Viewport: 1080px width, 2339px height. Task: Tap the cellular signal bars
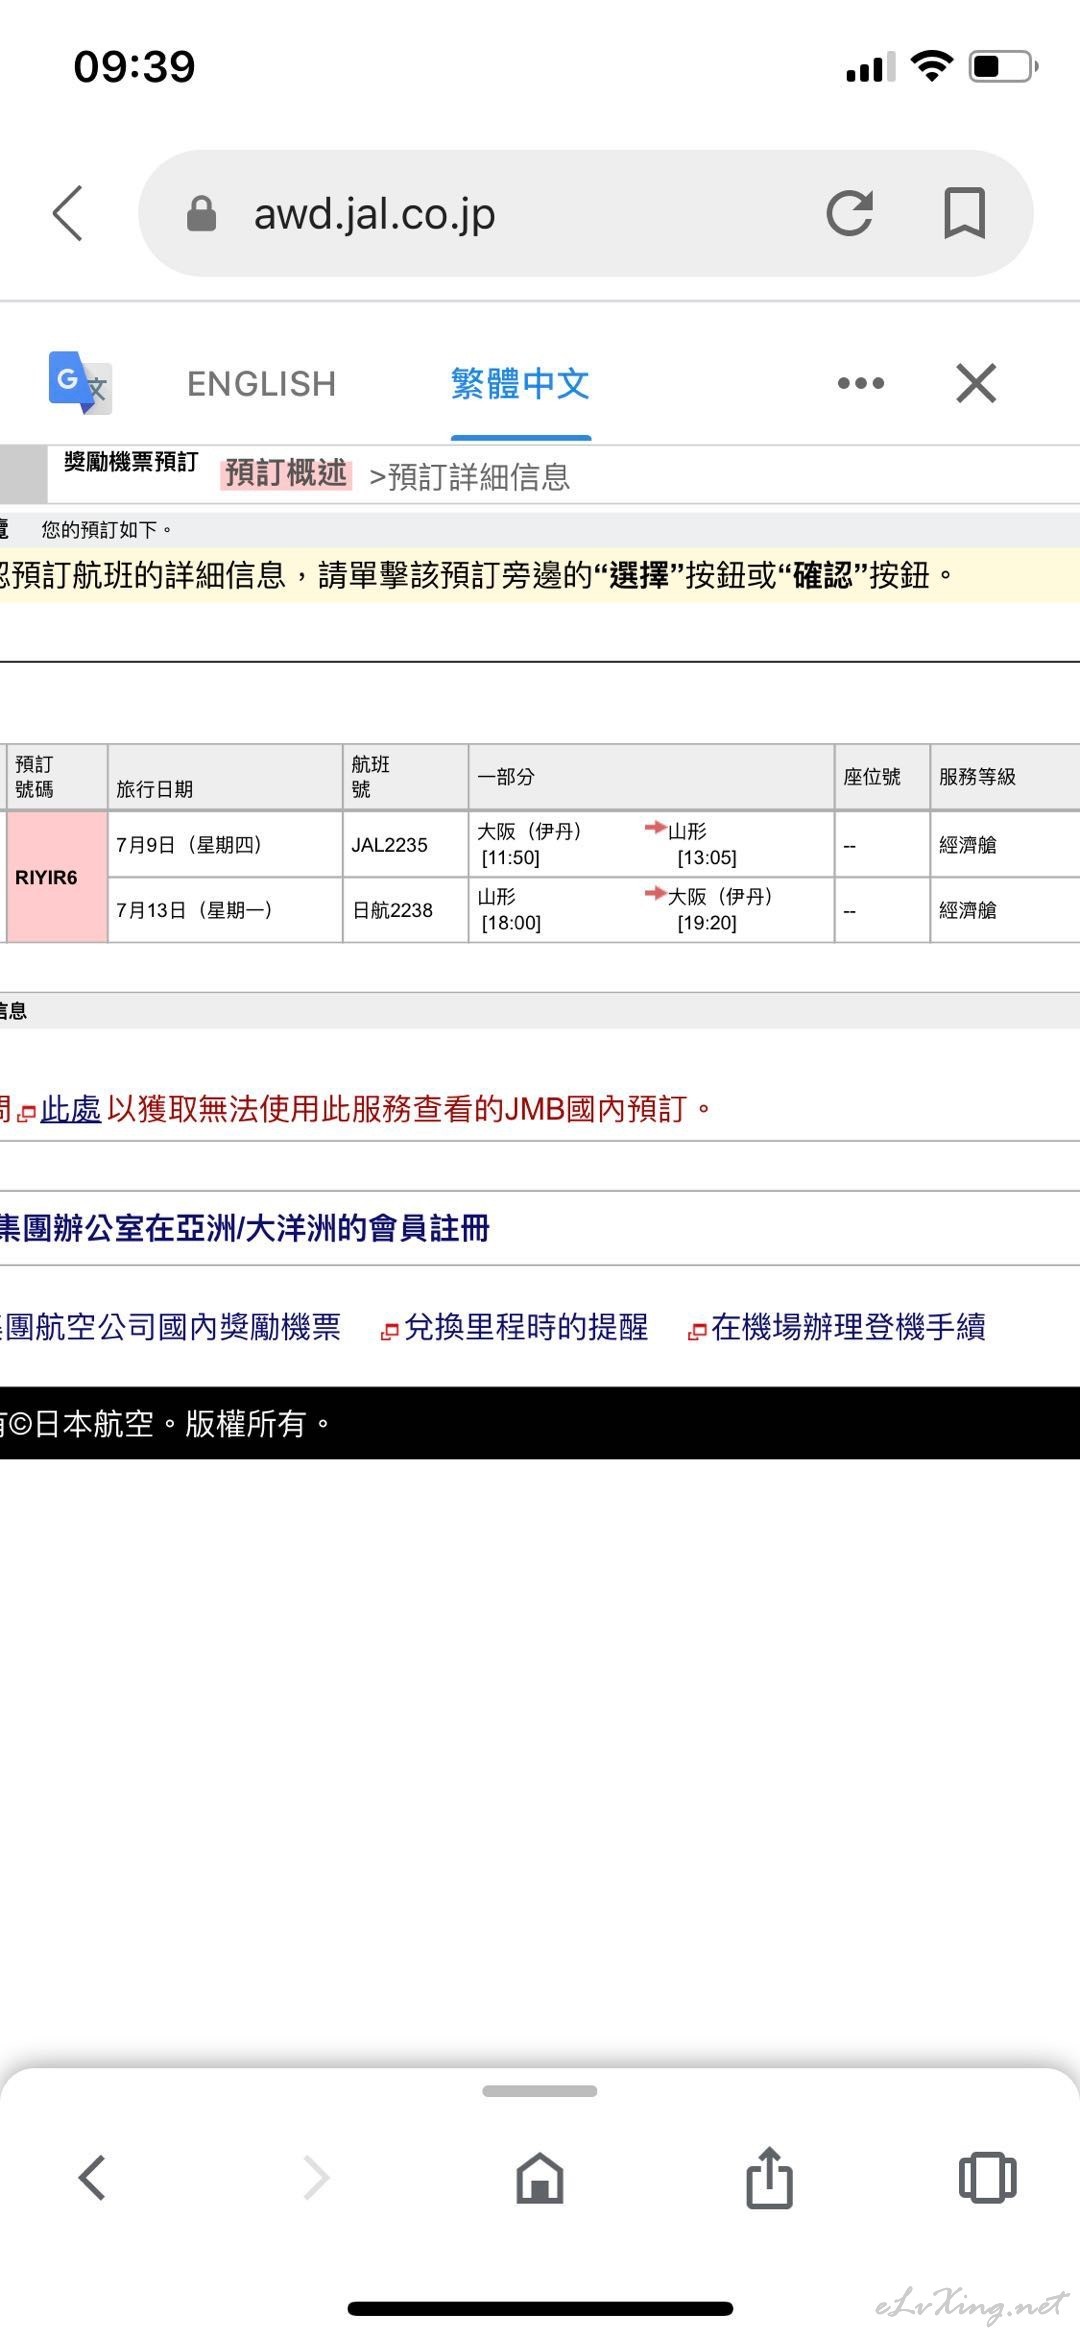point(870,68)
